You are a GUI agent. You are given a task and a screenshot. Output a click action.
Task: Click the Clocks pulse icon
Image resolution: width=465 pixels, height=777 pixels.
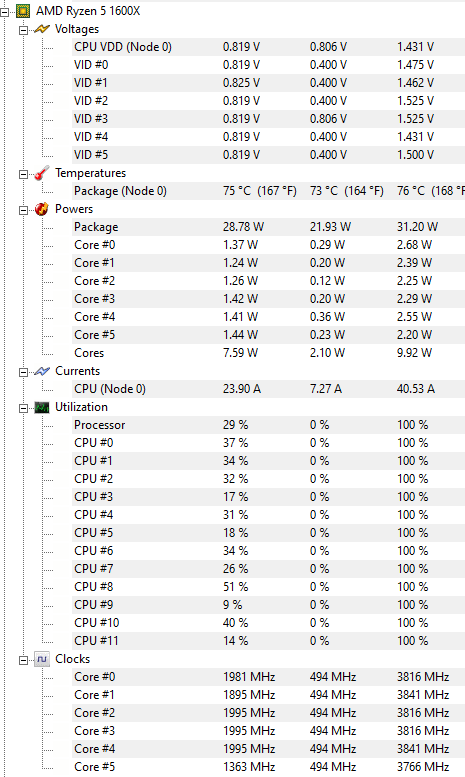(42, 659)
